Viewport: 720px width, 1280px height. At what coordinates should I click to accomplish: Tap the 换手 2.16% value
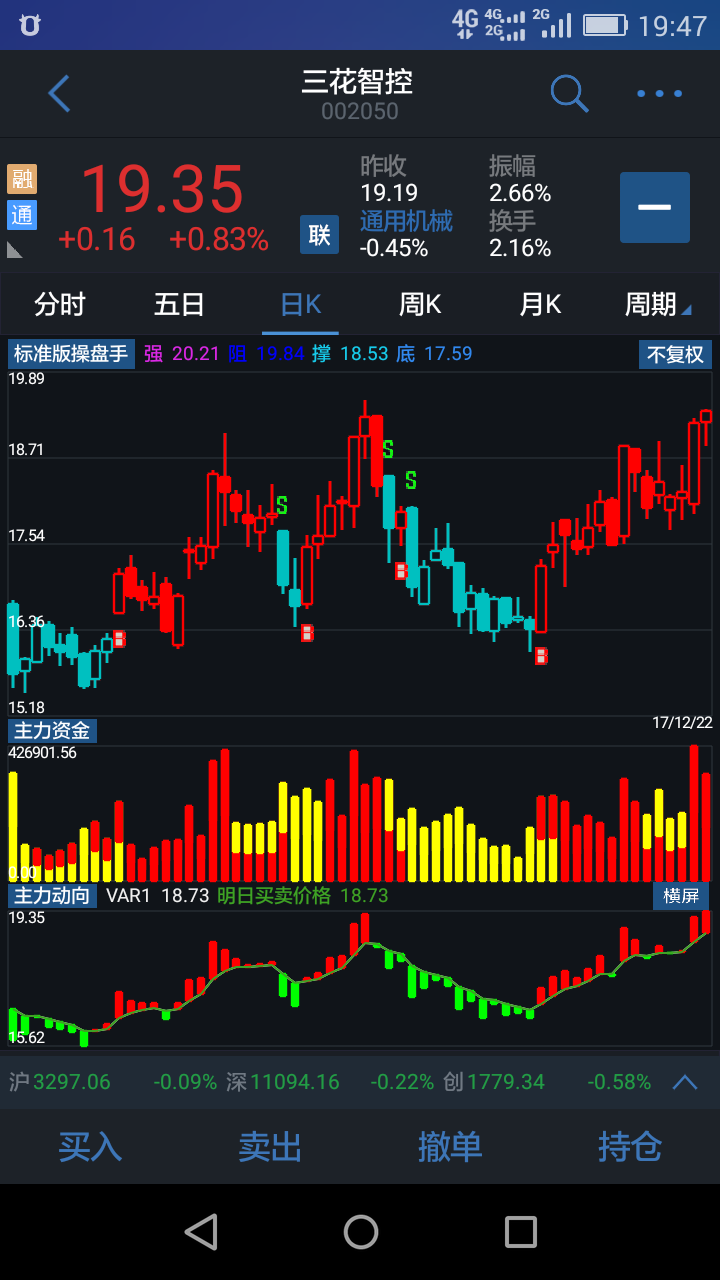[520, 248]
